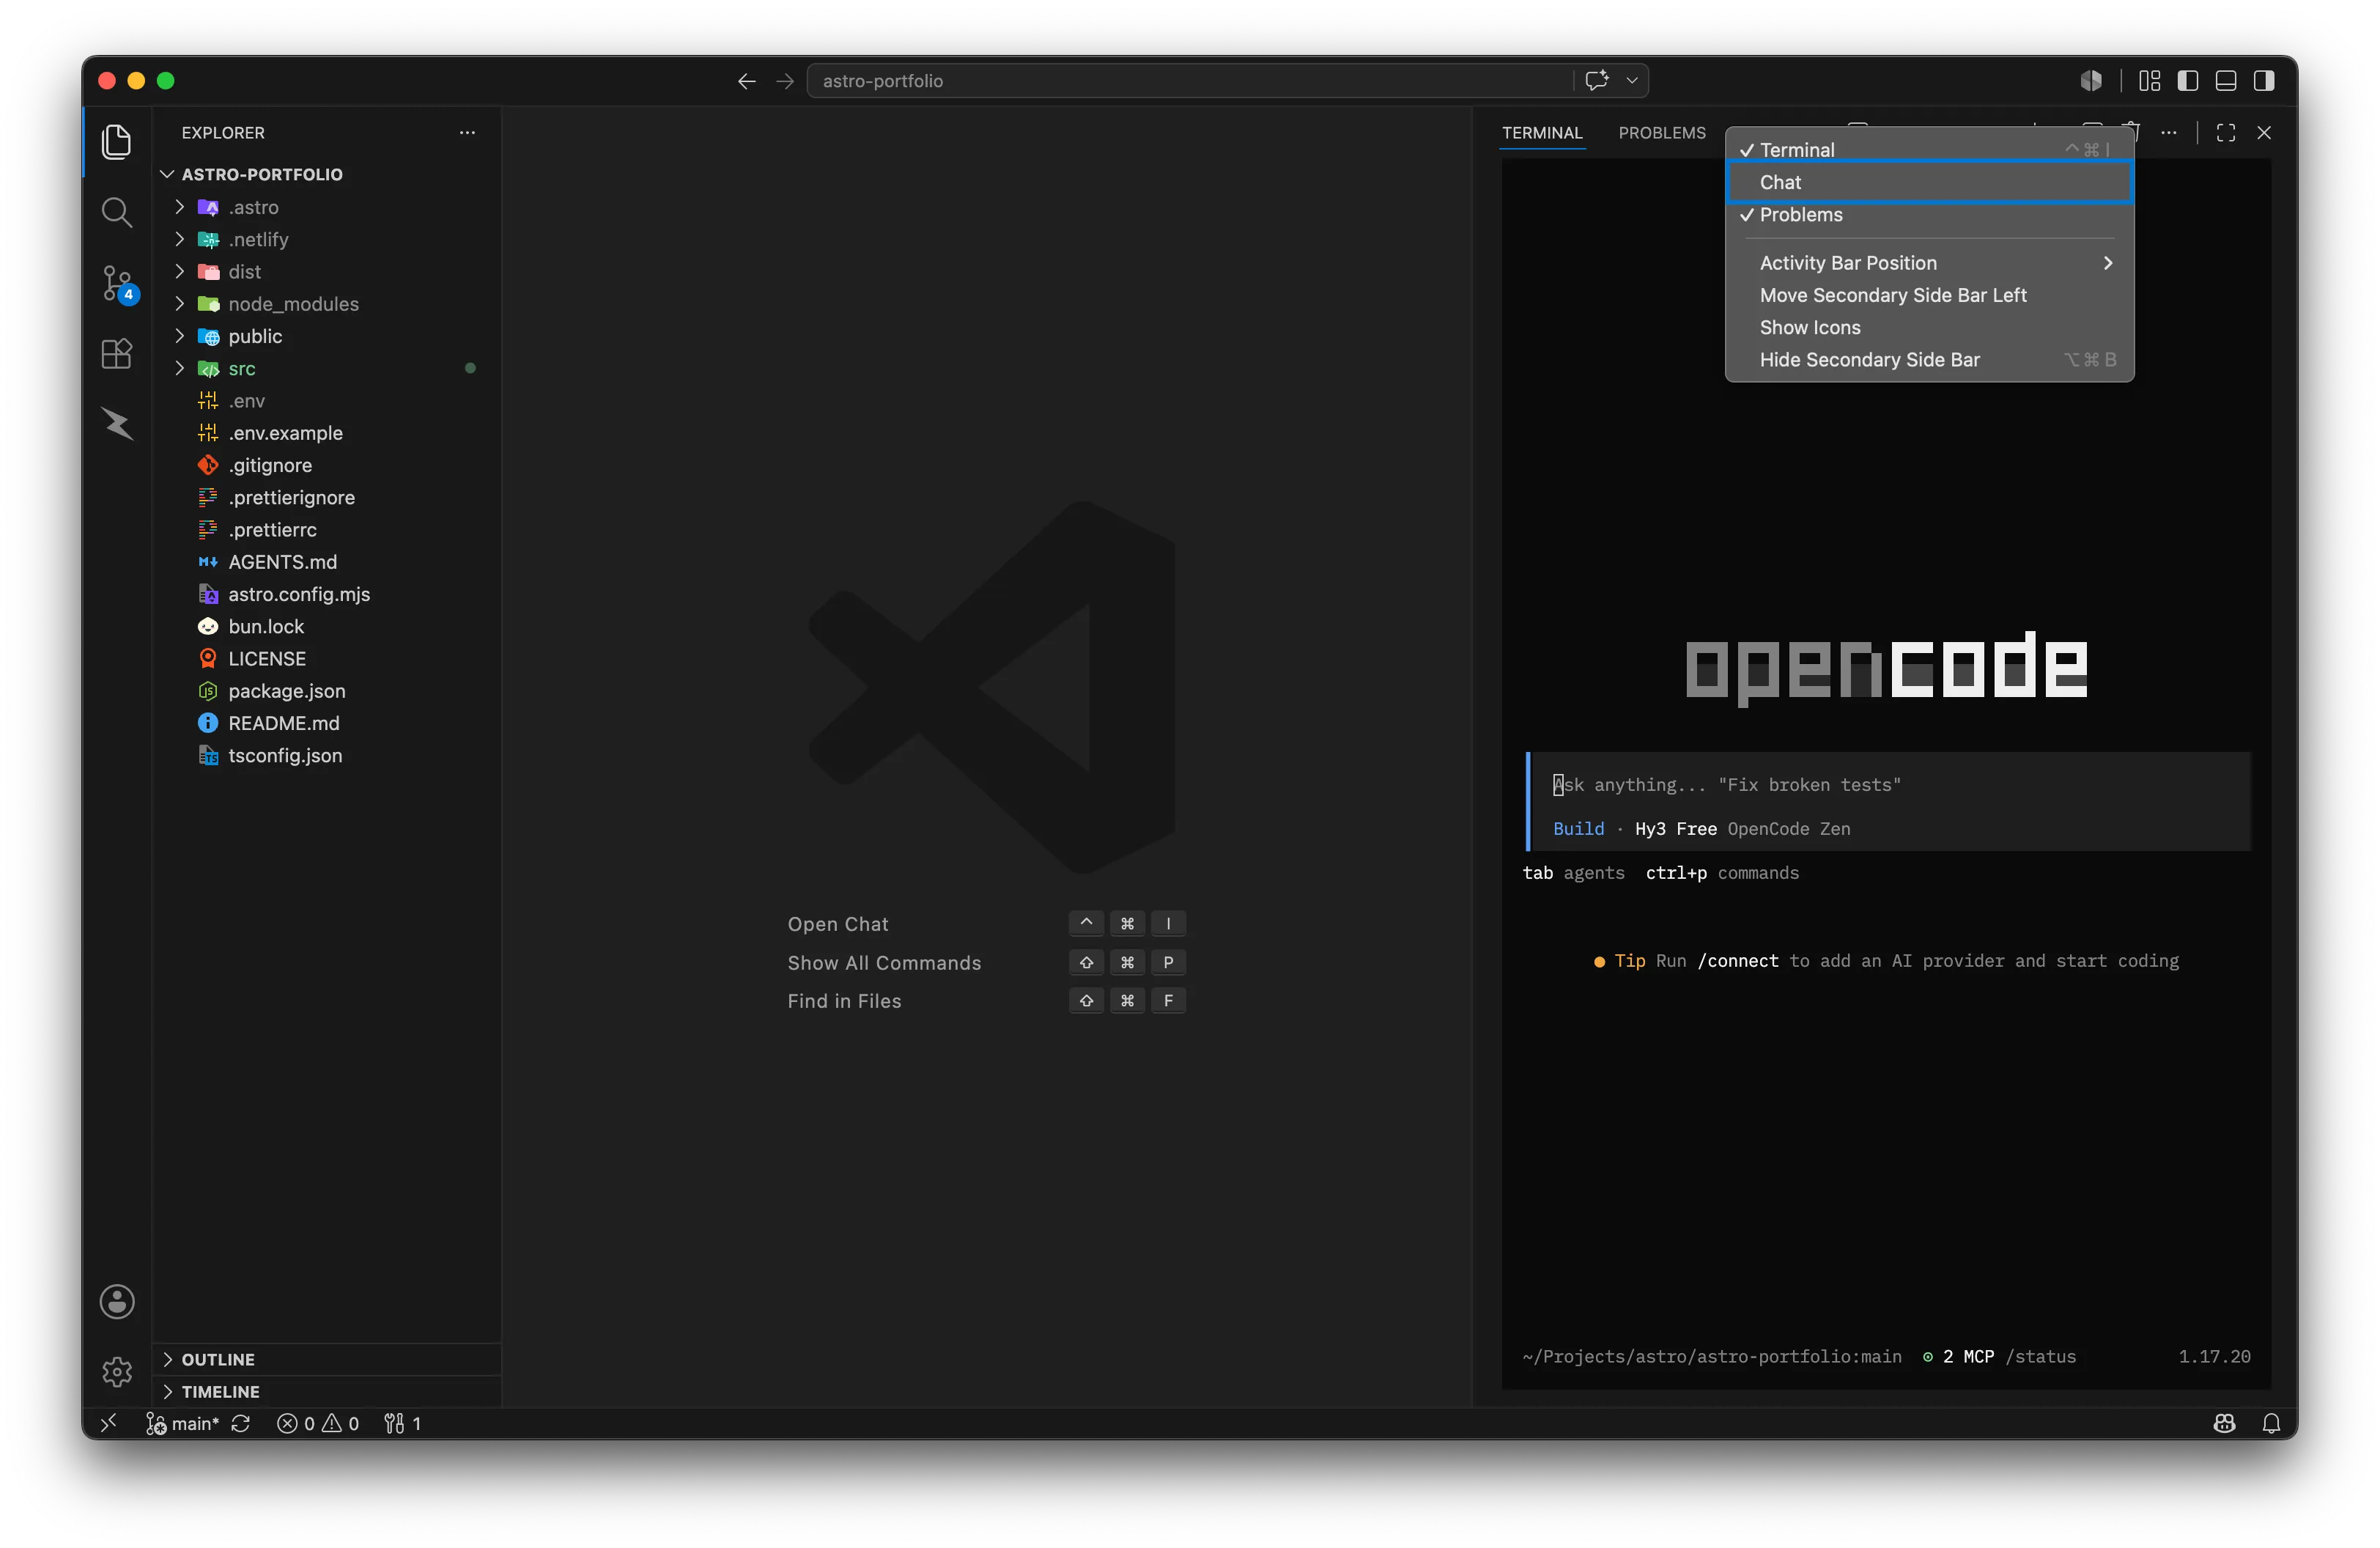Open Explorer more actions ellipsis
The width and height of the screenshot is (2380, 1548).
point(467,132)
